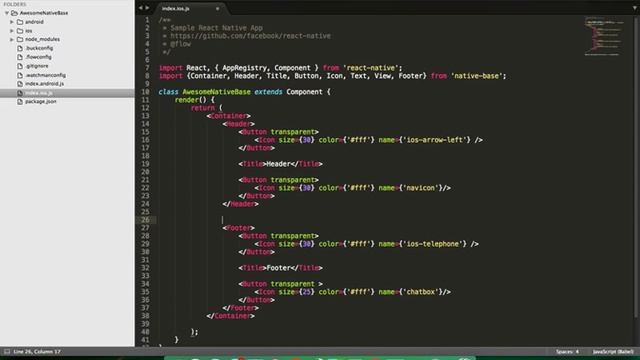Open the .watchmanconfig file
The image size is (640, 360).
coord(45,75)
